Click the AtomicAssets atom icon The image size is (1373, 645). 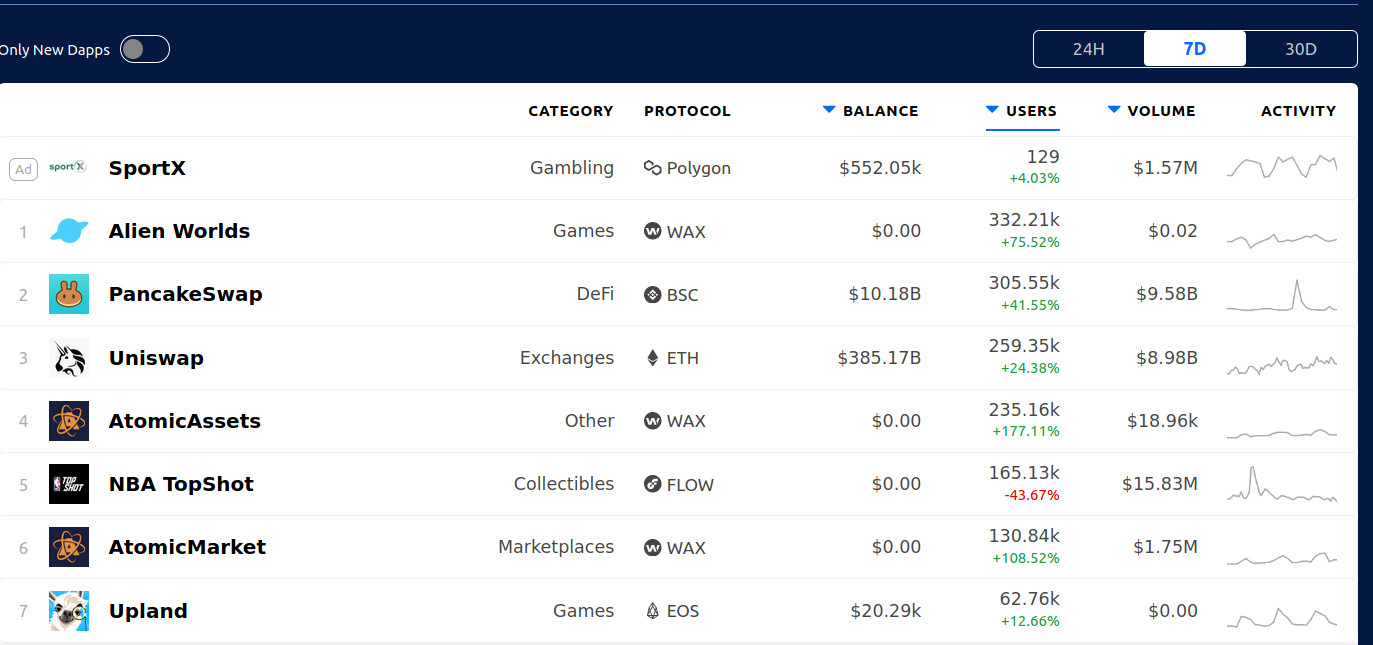coord(69,421)
